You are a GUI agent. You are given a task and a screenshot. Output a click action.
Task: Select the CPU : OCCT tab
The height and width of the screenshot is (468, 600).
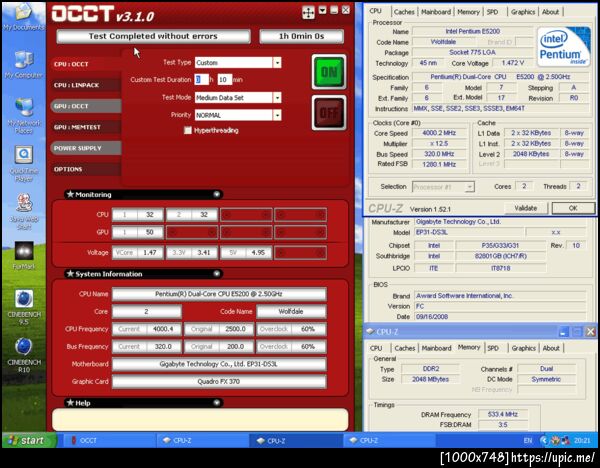click(x=86, y=64)
